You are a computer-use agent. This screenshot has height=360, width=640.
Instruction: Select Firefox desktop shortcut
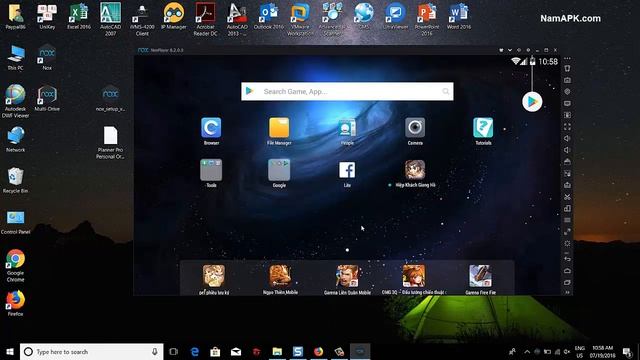pos(16,302)
